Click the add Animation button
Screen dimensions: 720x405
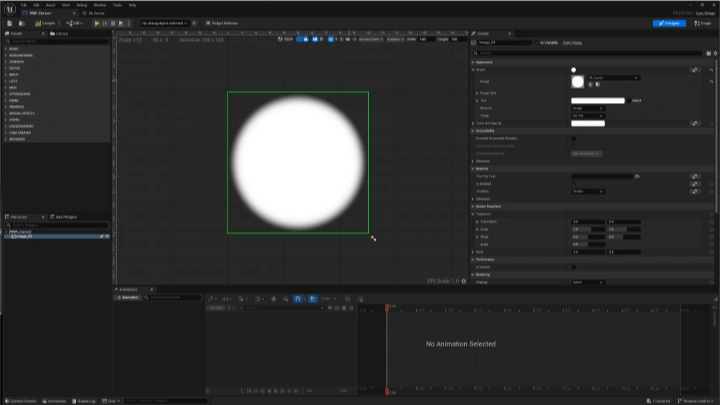tap(127, 298)
